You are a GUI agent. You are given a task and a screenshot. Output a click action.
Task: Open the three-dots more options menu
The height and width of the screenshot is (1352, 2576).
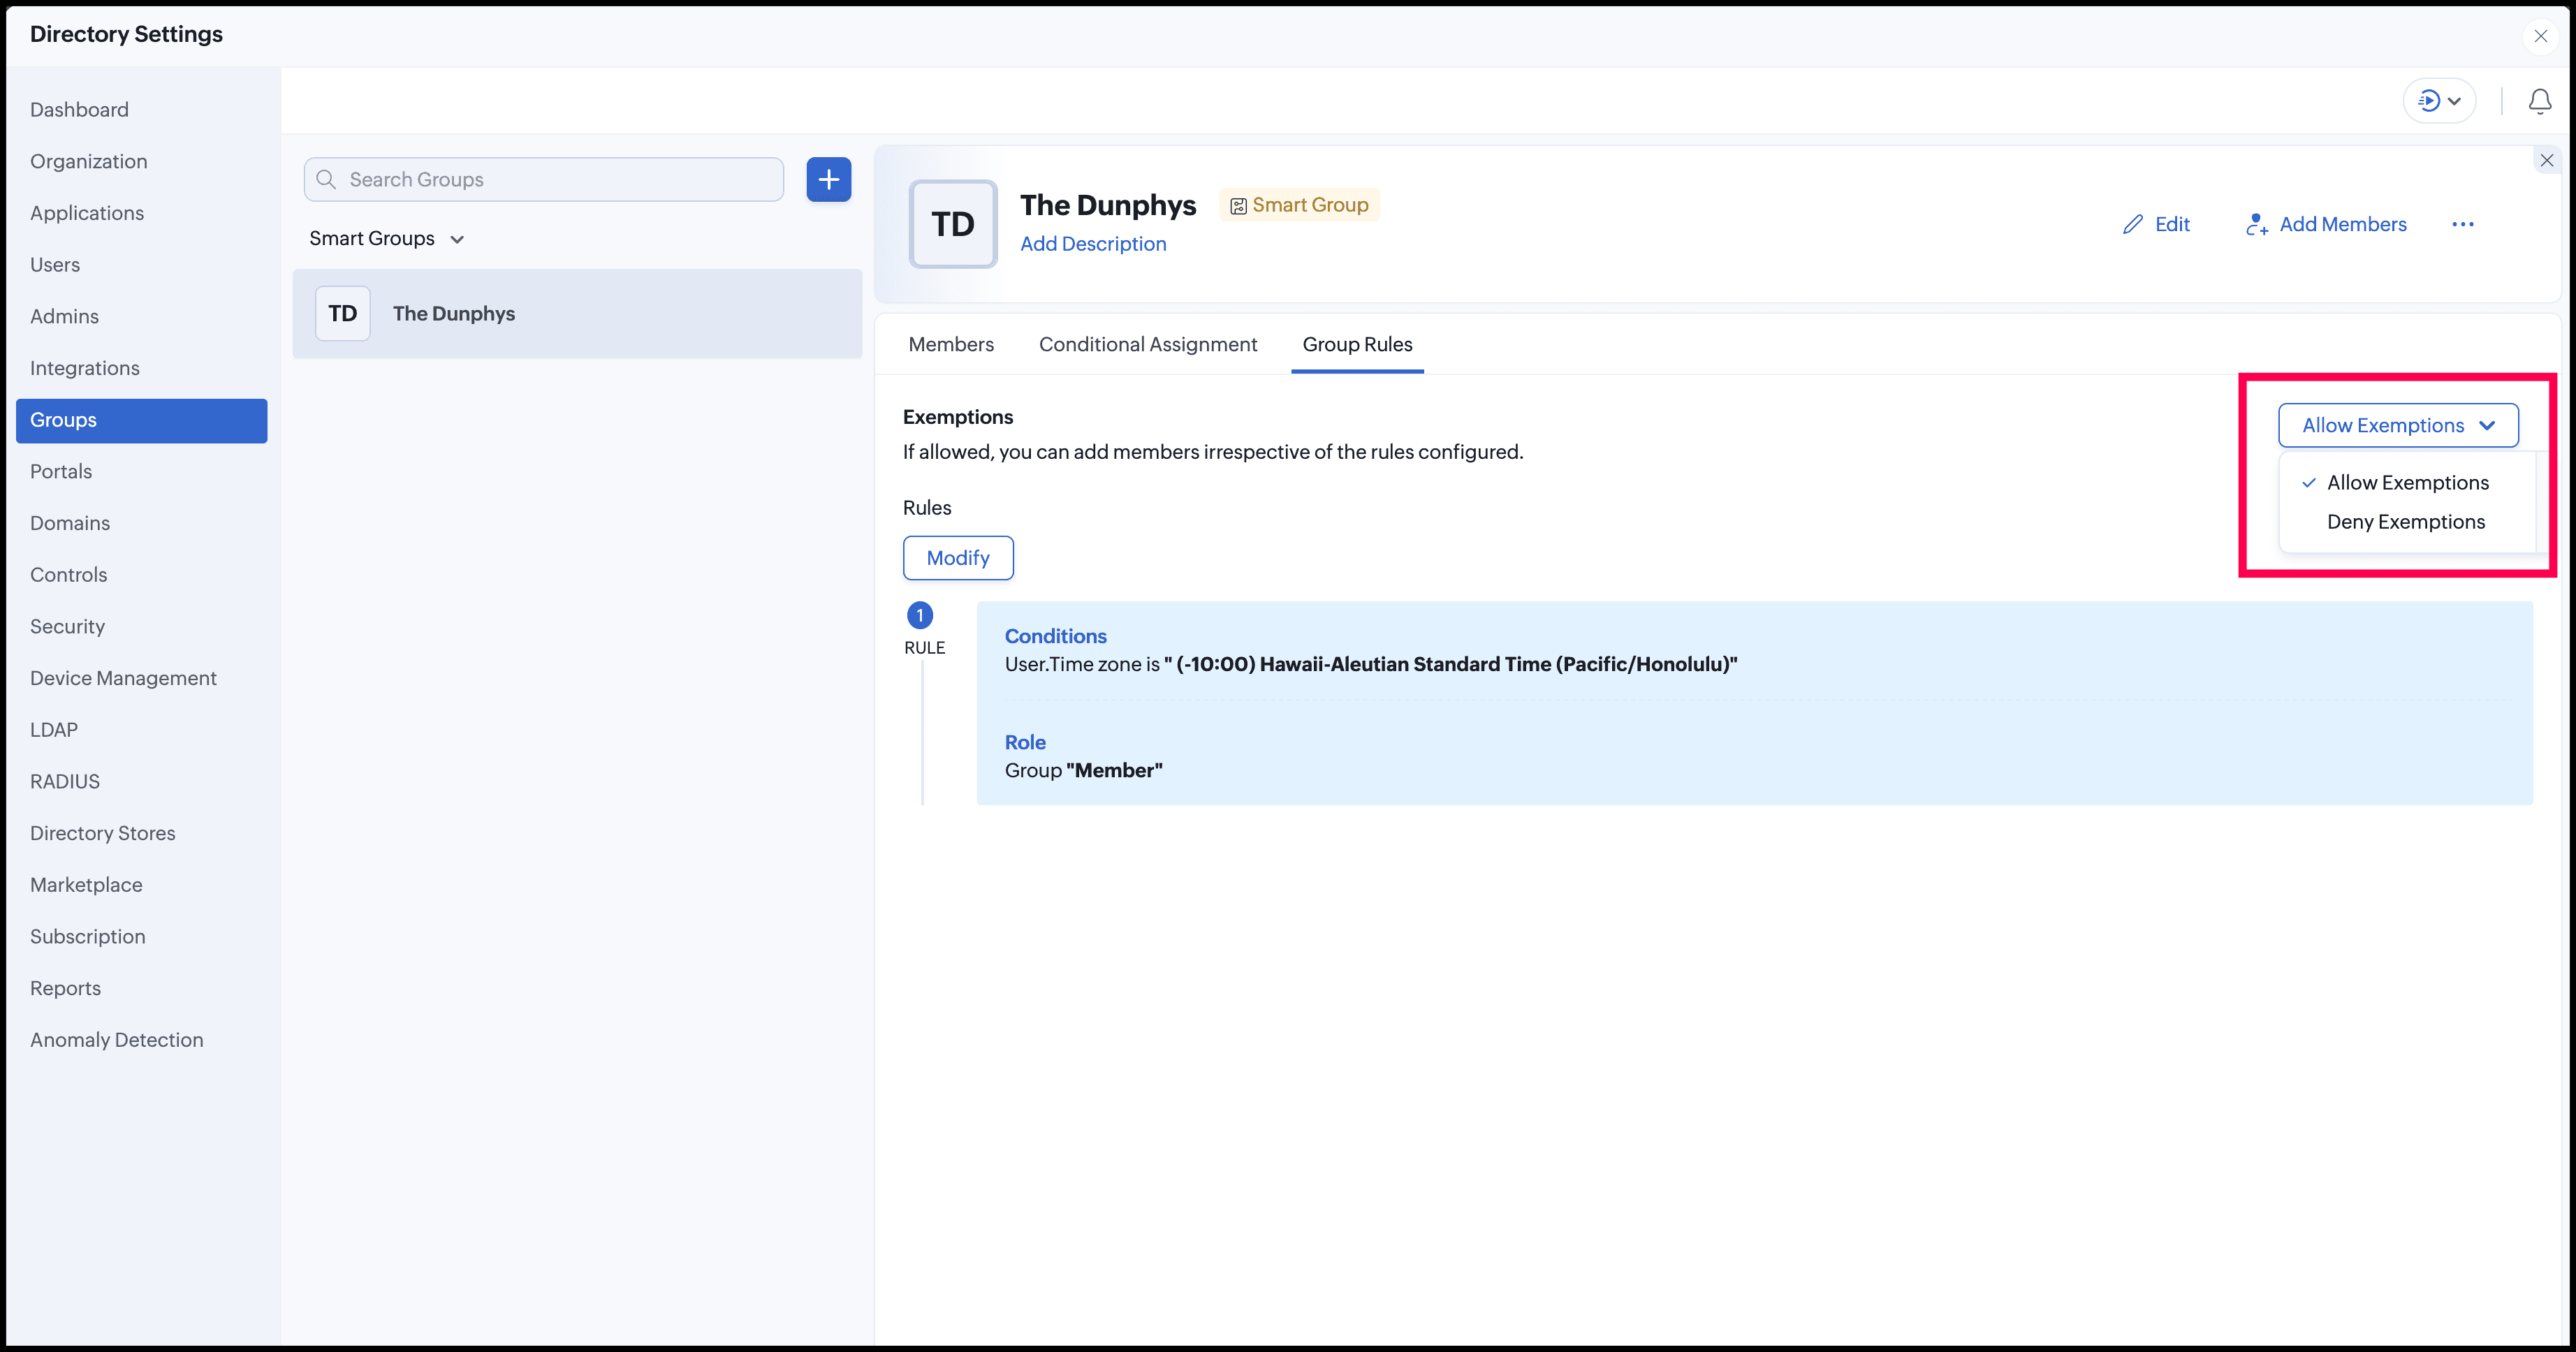tap(2462, 225)
